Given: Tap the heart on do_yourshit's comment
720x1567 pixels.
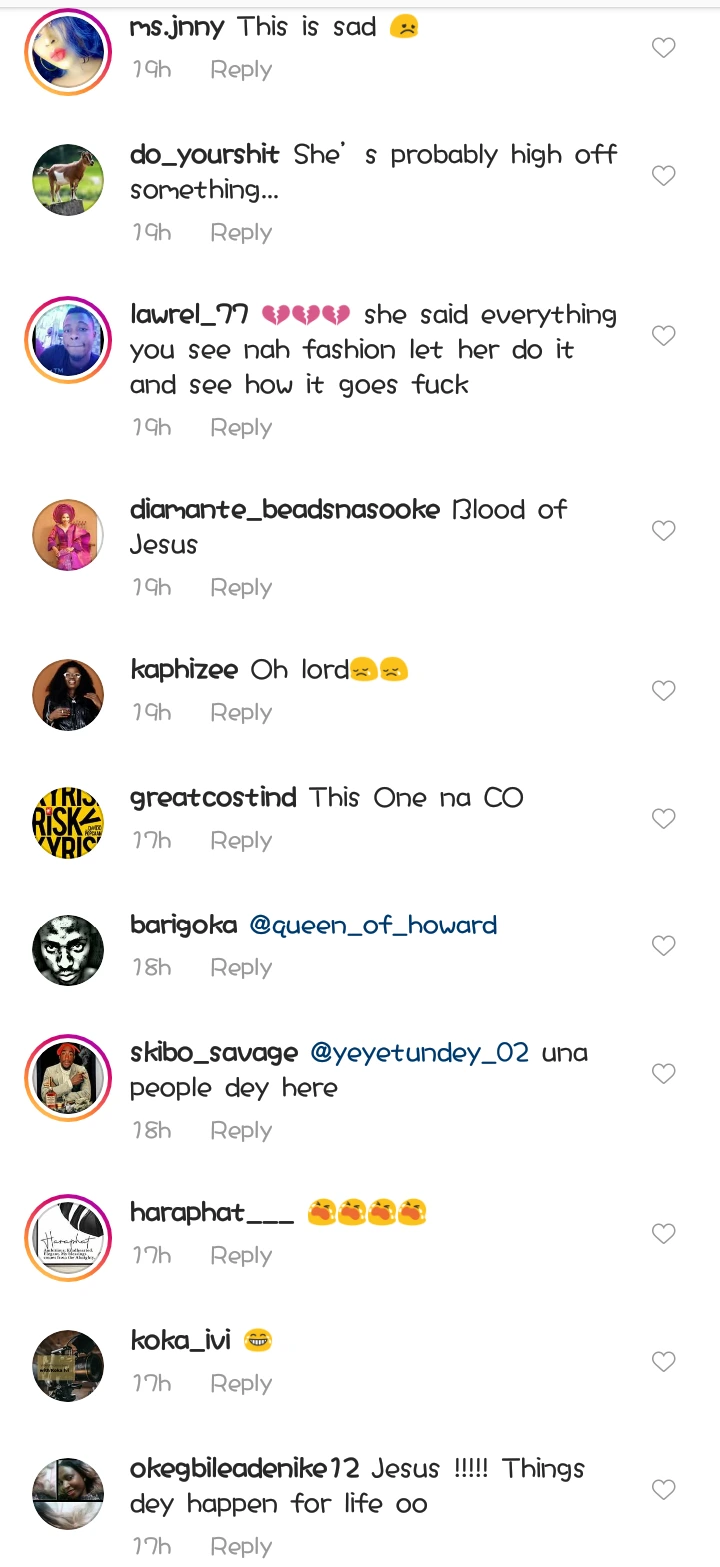Looking at the screenshot, I should (664, 176).
